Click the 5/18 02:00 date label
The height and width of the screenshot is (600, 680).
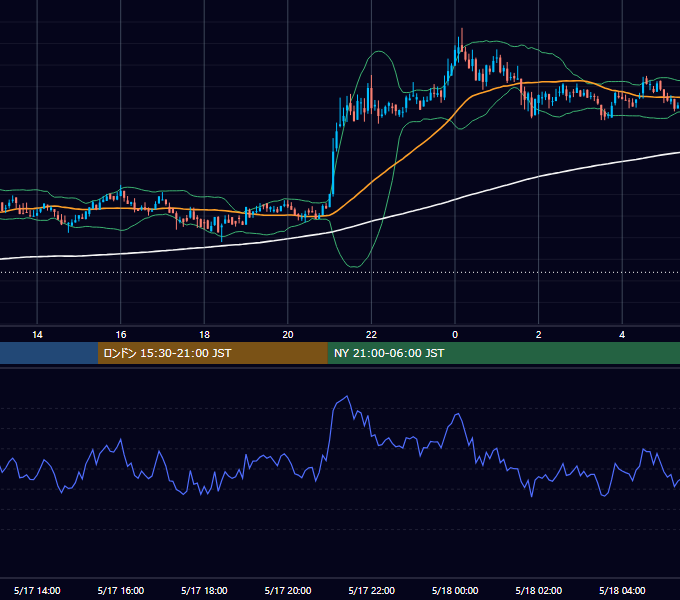[539, 590]
